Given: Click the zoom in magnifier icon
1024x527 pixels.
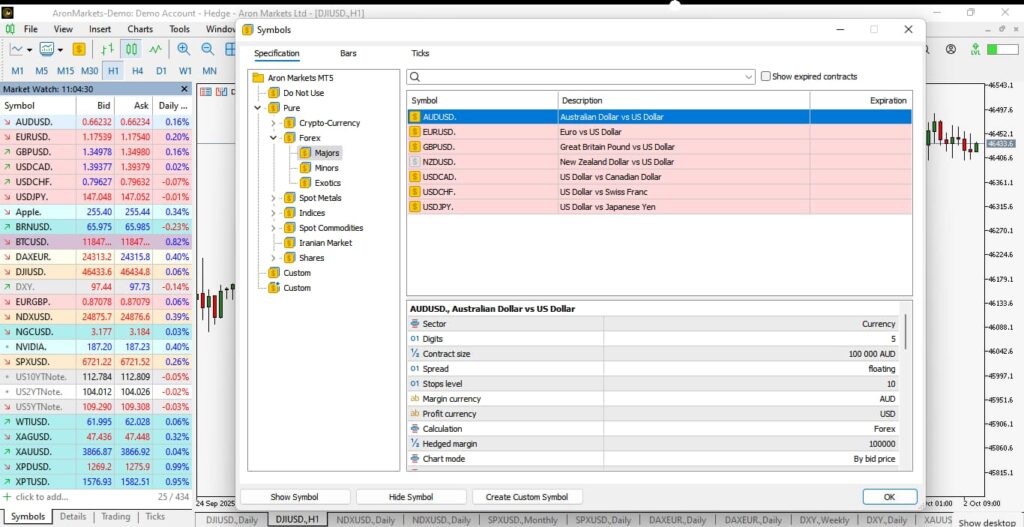Looking at the screenshot, I should tap(184, 49).
